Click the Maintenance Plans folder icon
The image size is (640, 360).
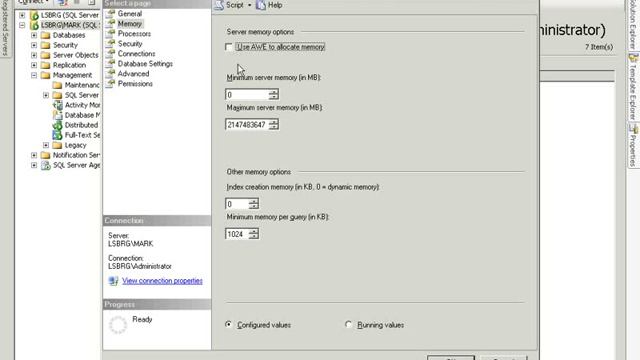point(58,85)
